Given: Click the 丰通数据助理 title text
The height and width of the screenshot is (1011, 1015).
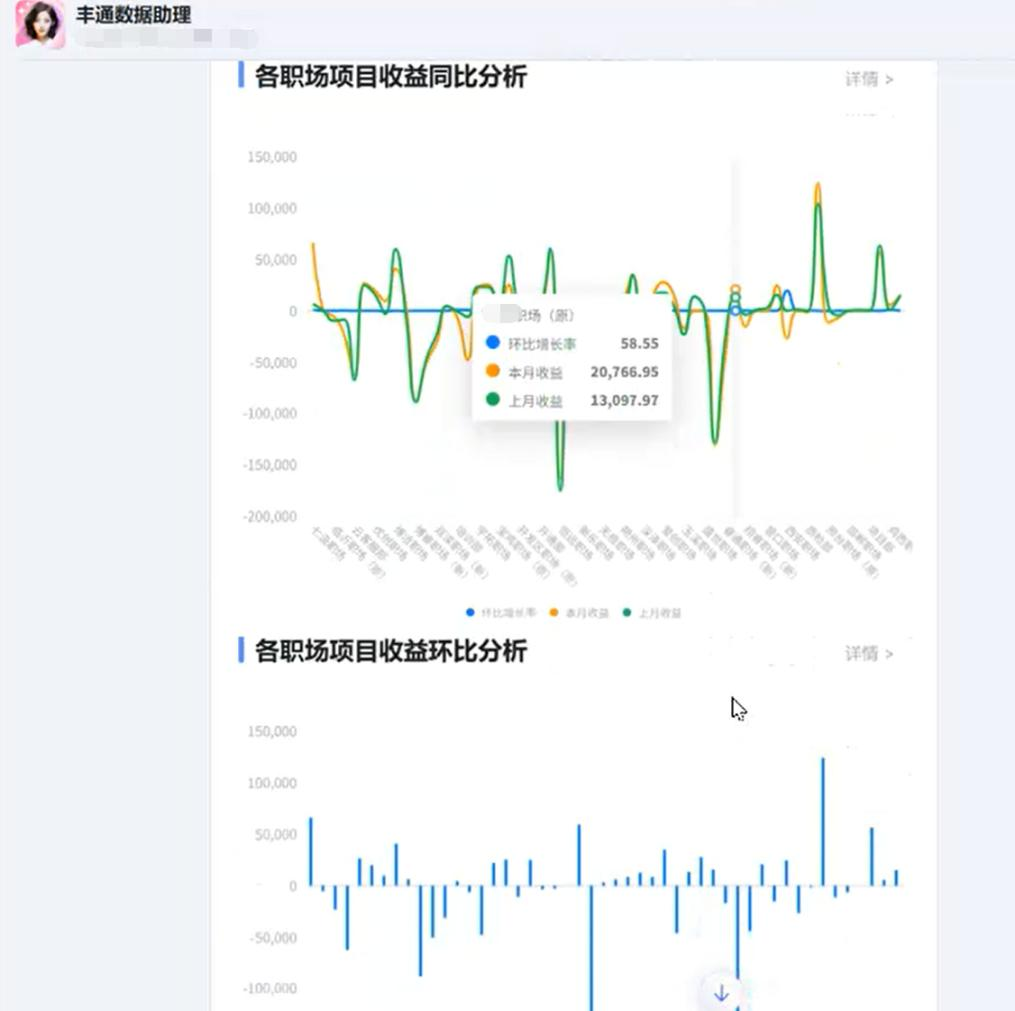Looking at the screenshot, I should (x=133, y=15).
